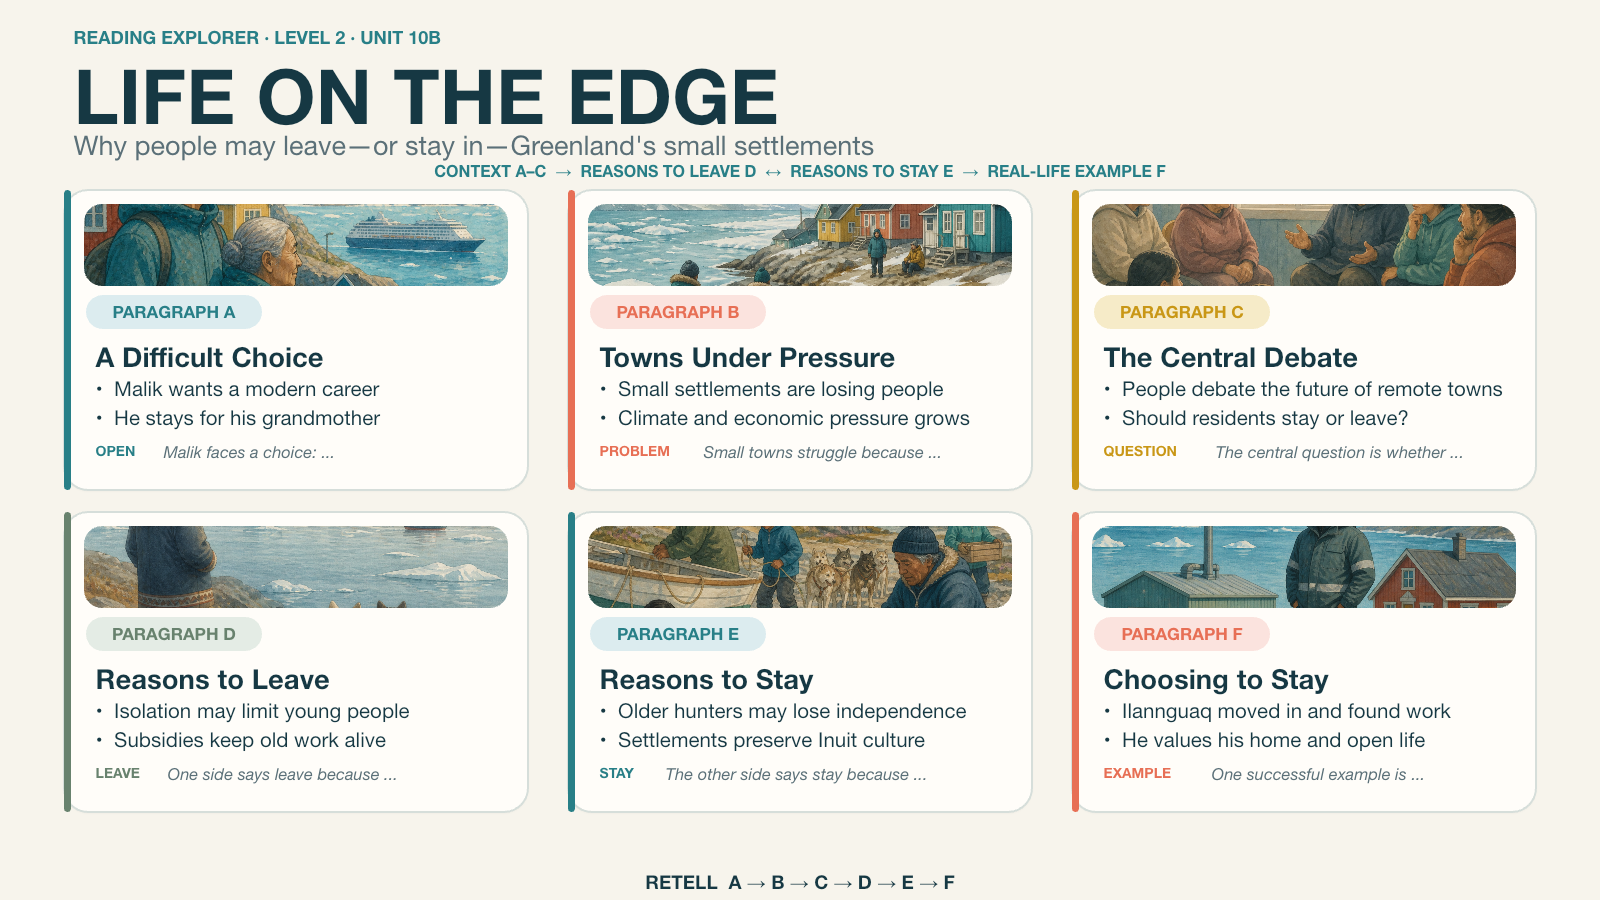Open the icebergs shoreline illustration in Paragraph D
Image resolution: width=1600 pixels, height=900 pixels.
click(296, 567)
